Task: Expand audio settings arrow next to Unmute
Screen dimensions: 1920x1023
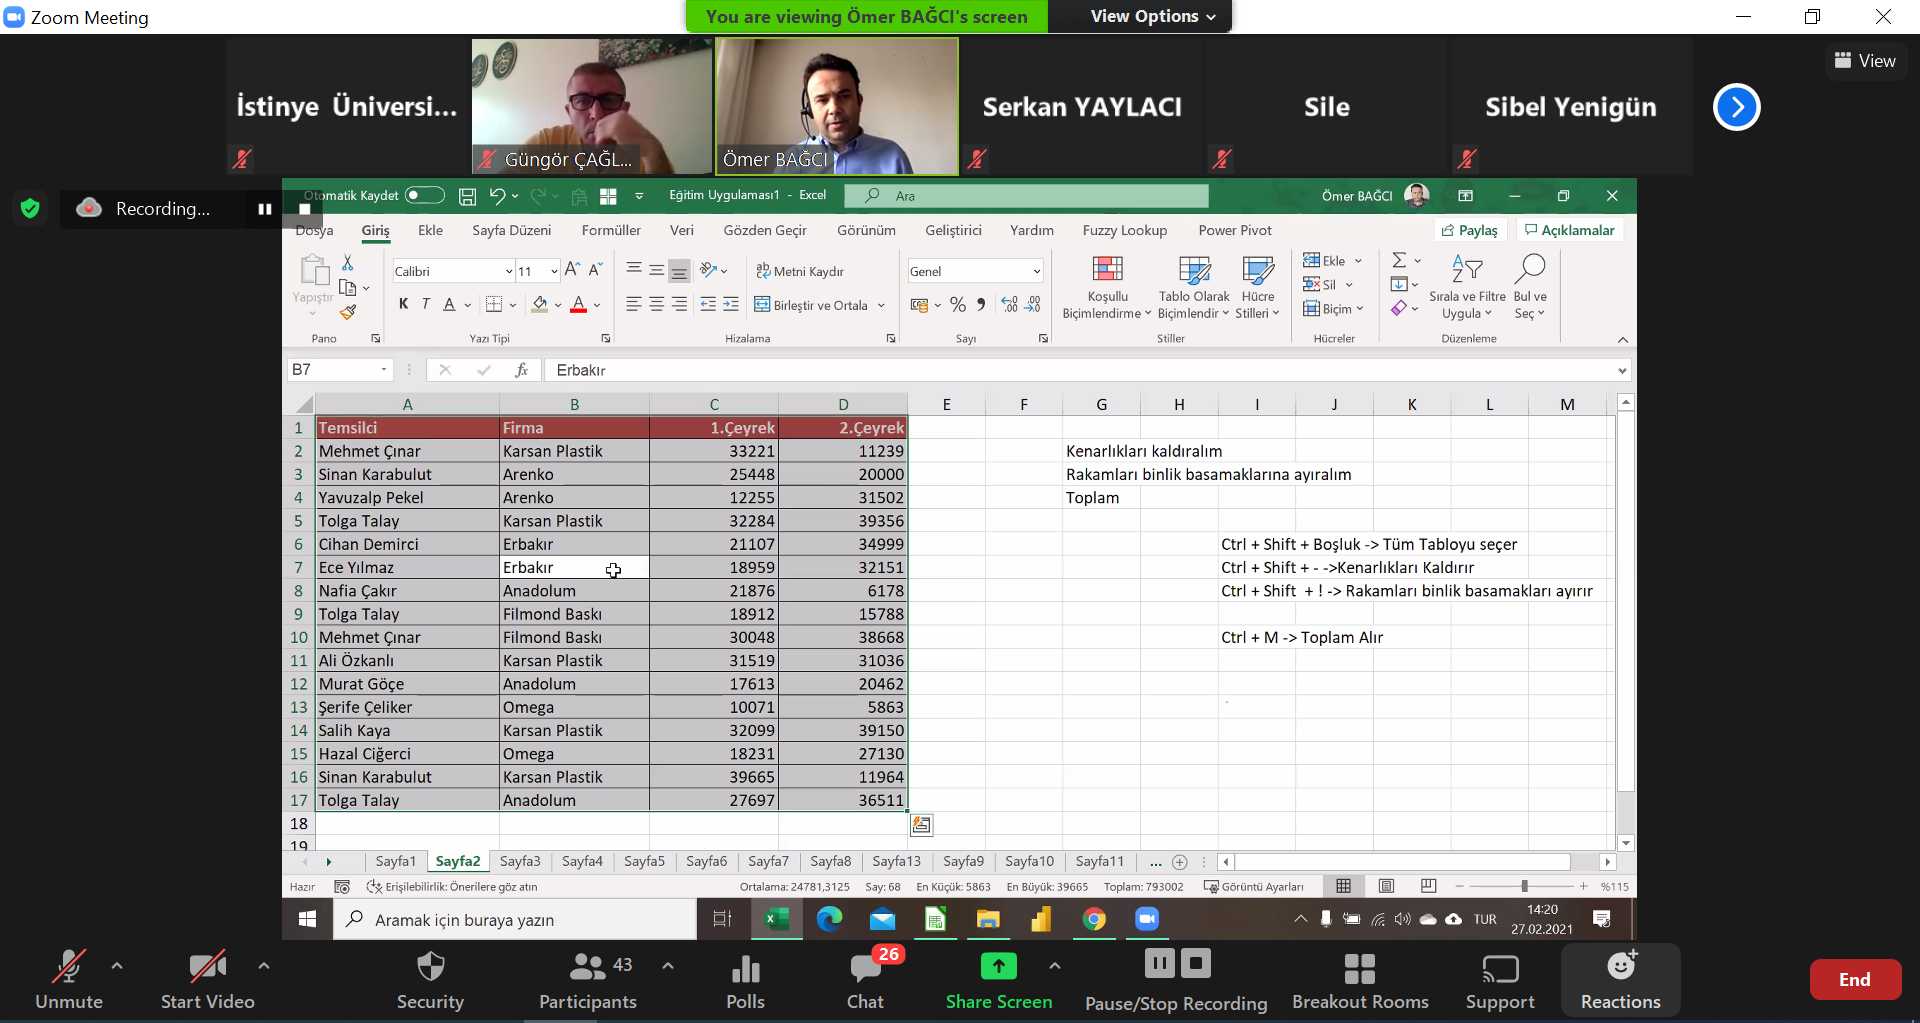Action: point(117,966)
